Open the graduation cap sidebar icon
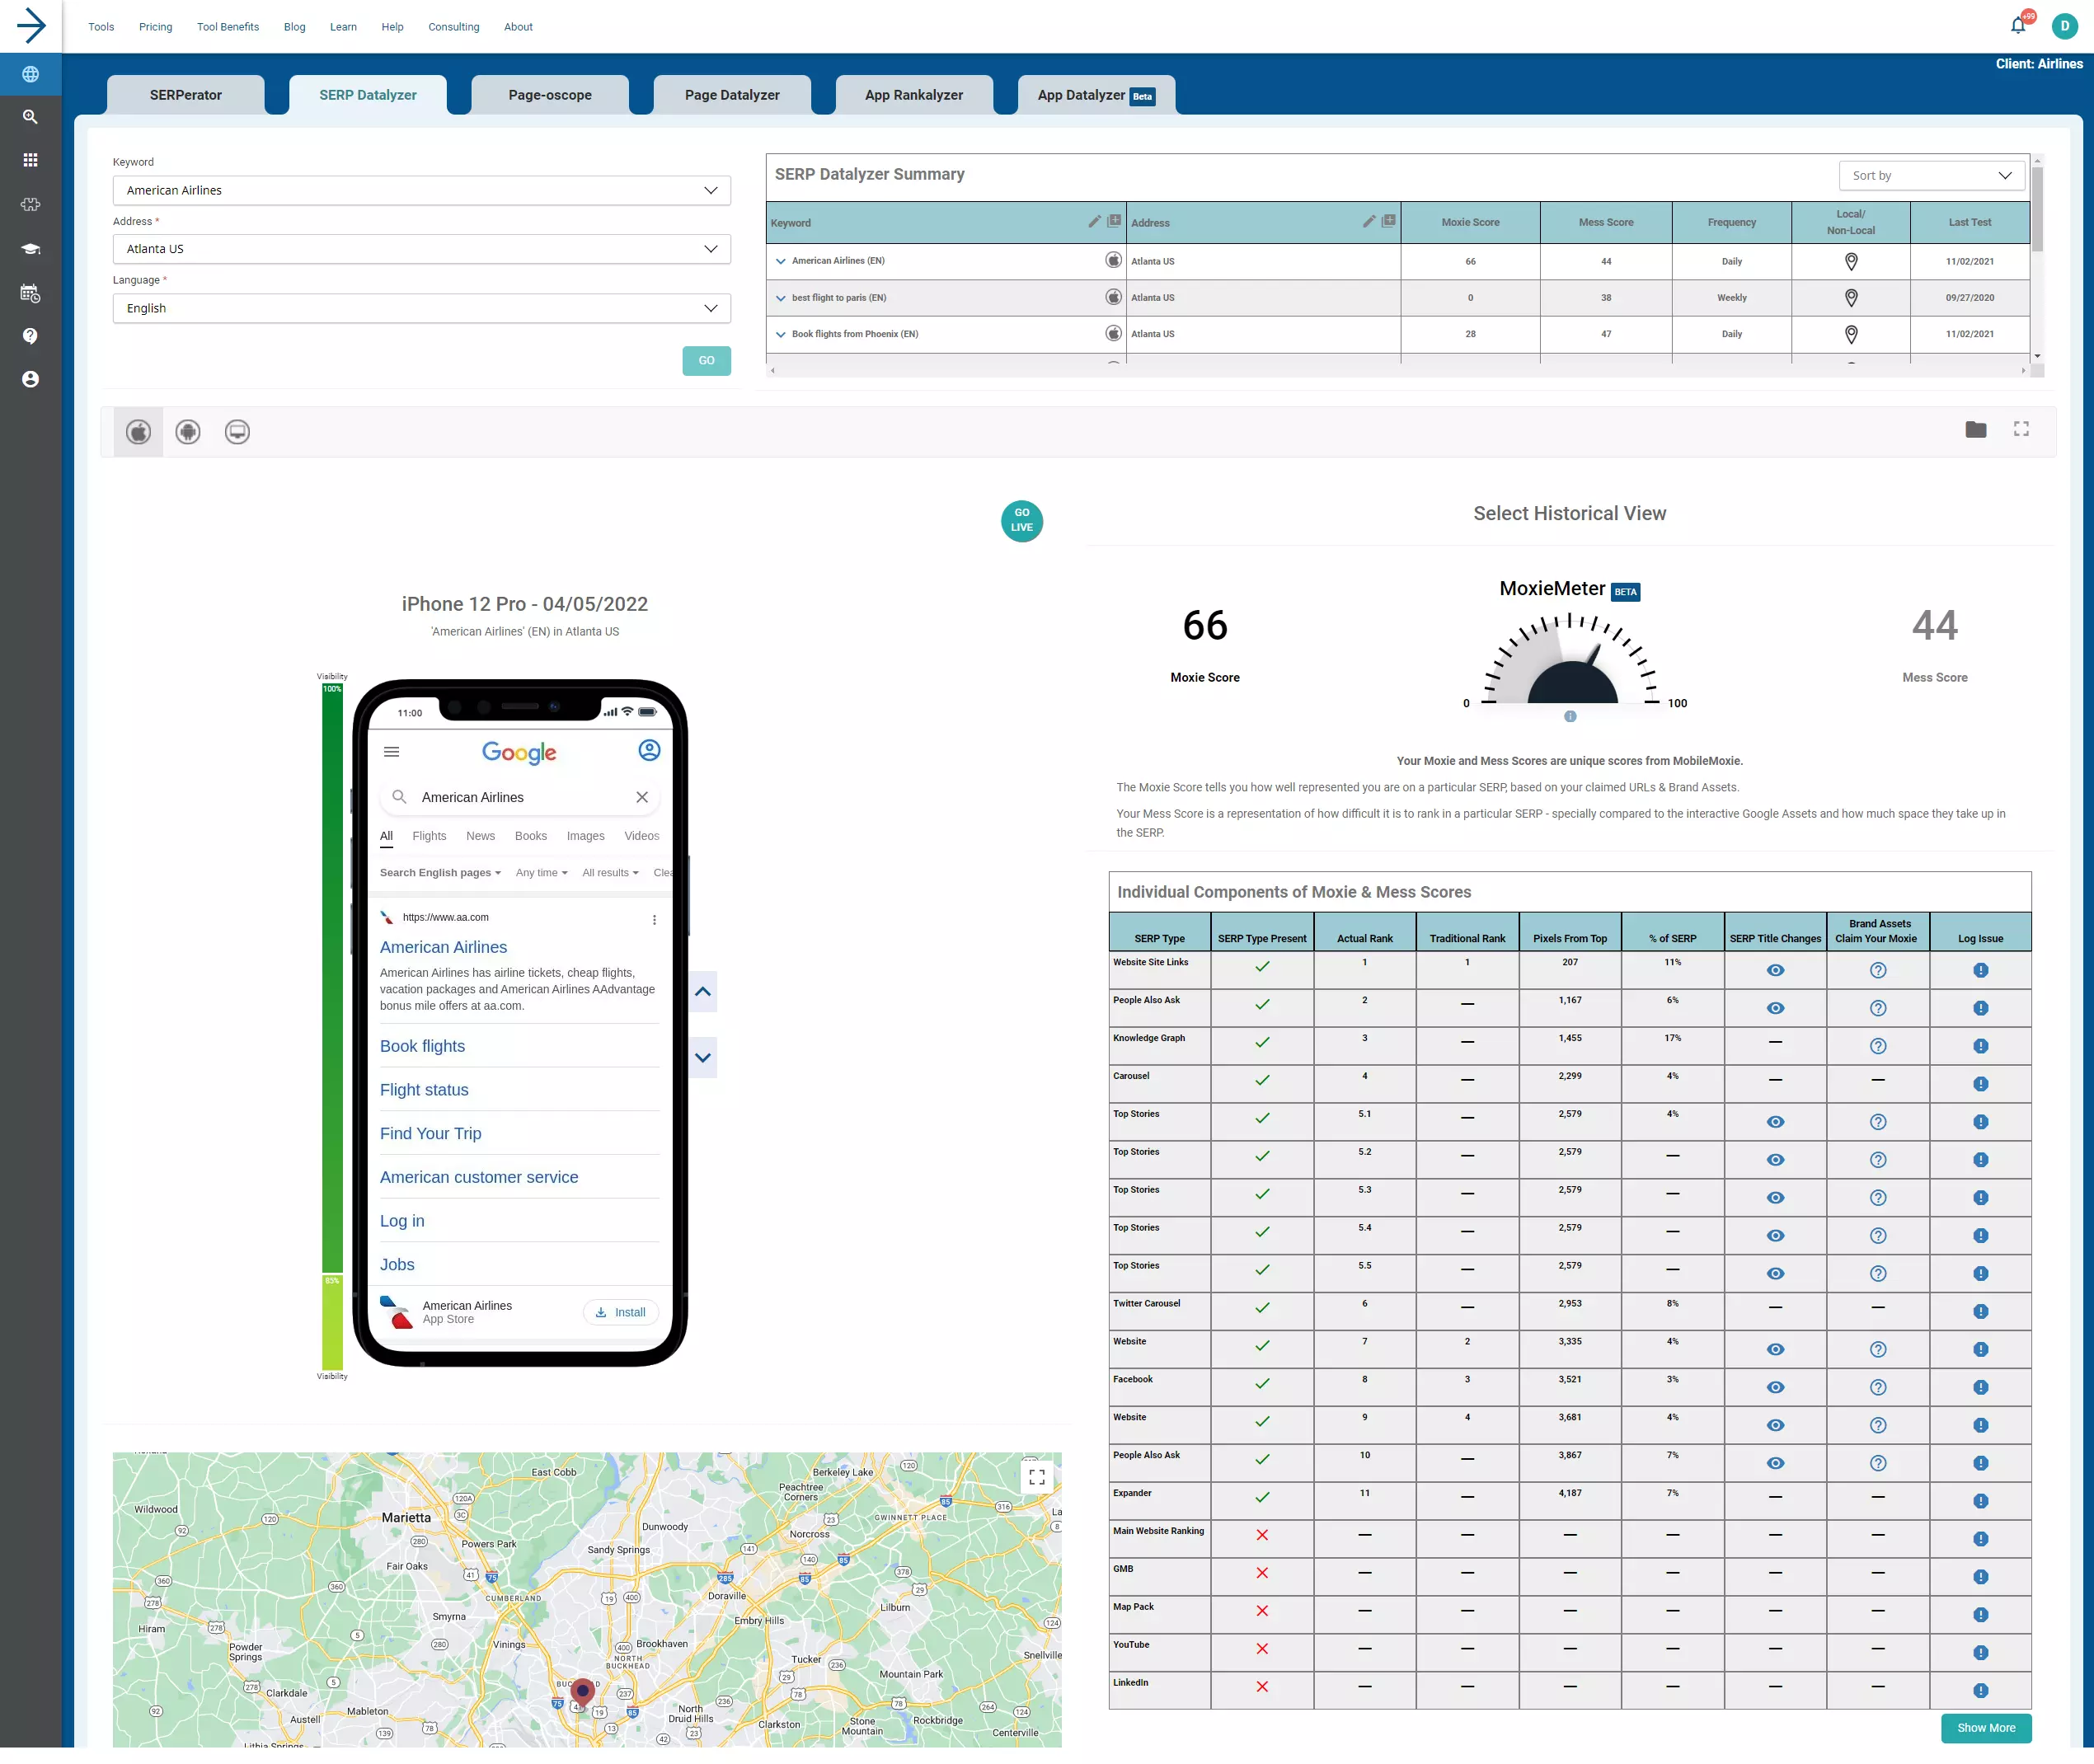The width and height of the screenshot is (2094, 1764). pyautogui.click(x=31, y=249)
